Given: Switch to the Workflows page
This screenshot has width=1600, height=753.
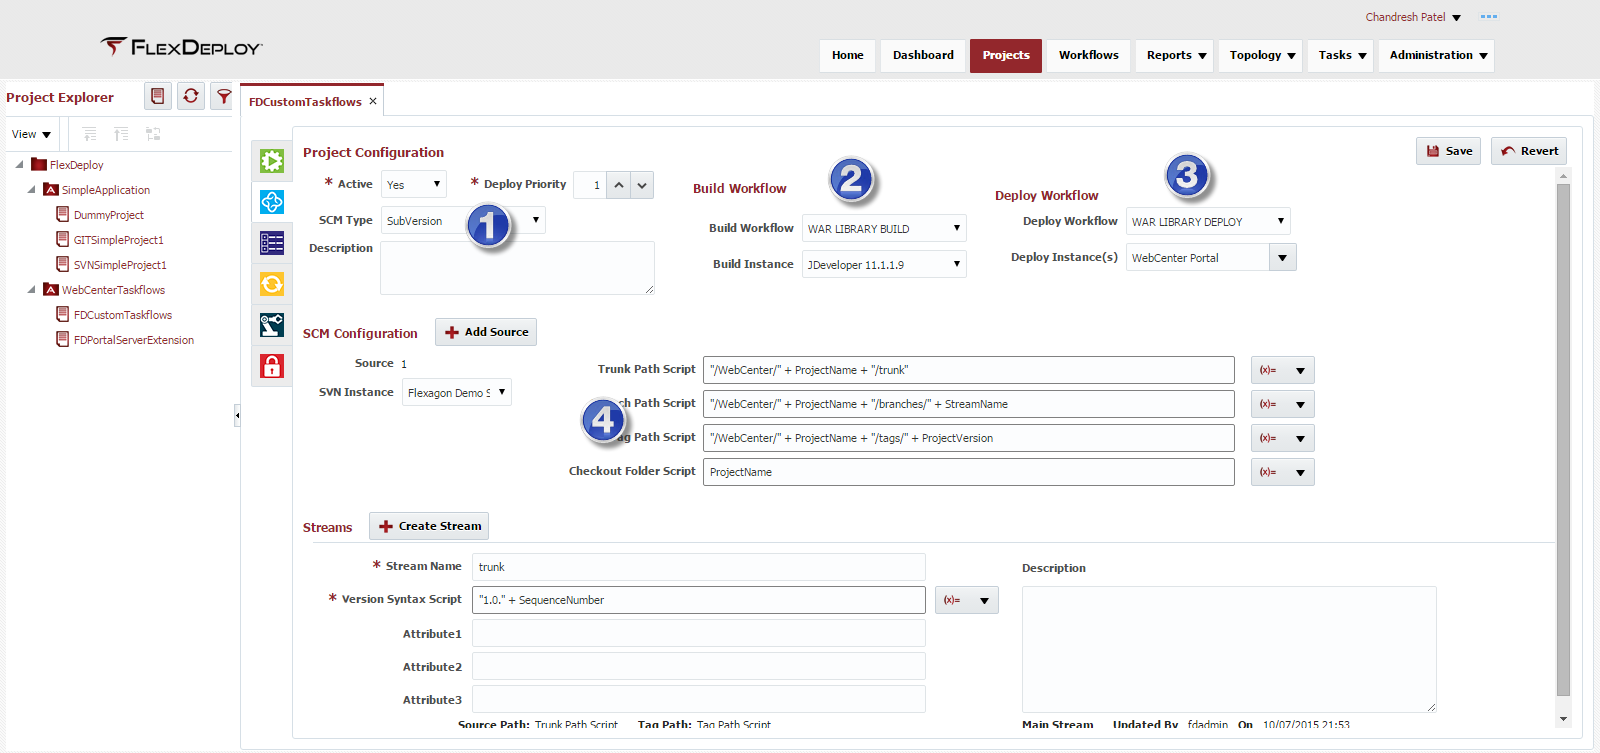Looking at the screenshot, I should click(1088, 55).
